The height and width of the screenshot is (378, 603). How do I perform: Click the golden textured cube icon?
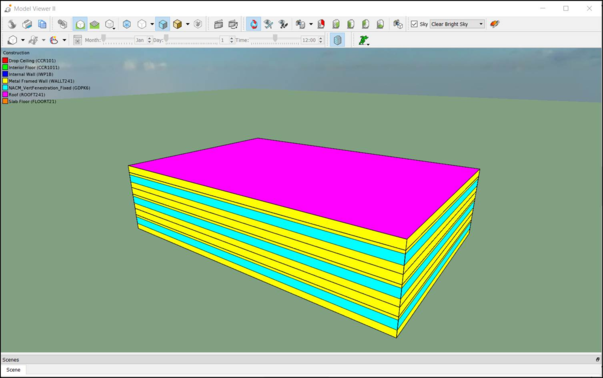(177, 24)
